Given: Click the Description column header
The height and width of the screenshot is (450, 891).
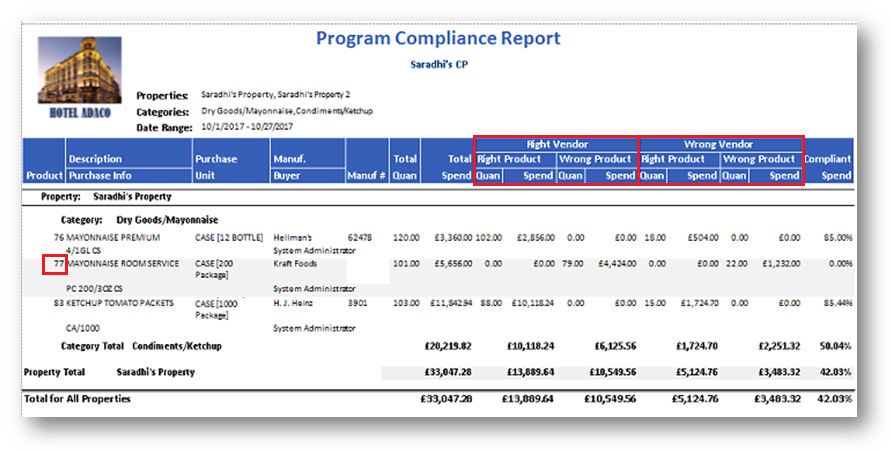Looking at the screenshot, I should (x=95, y=159).
